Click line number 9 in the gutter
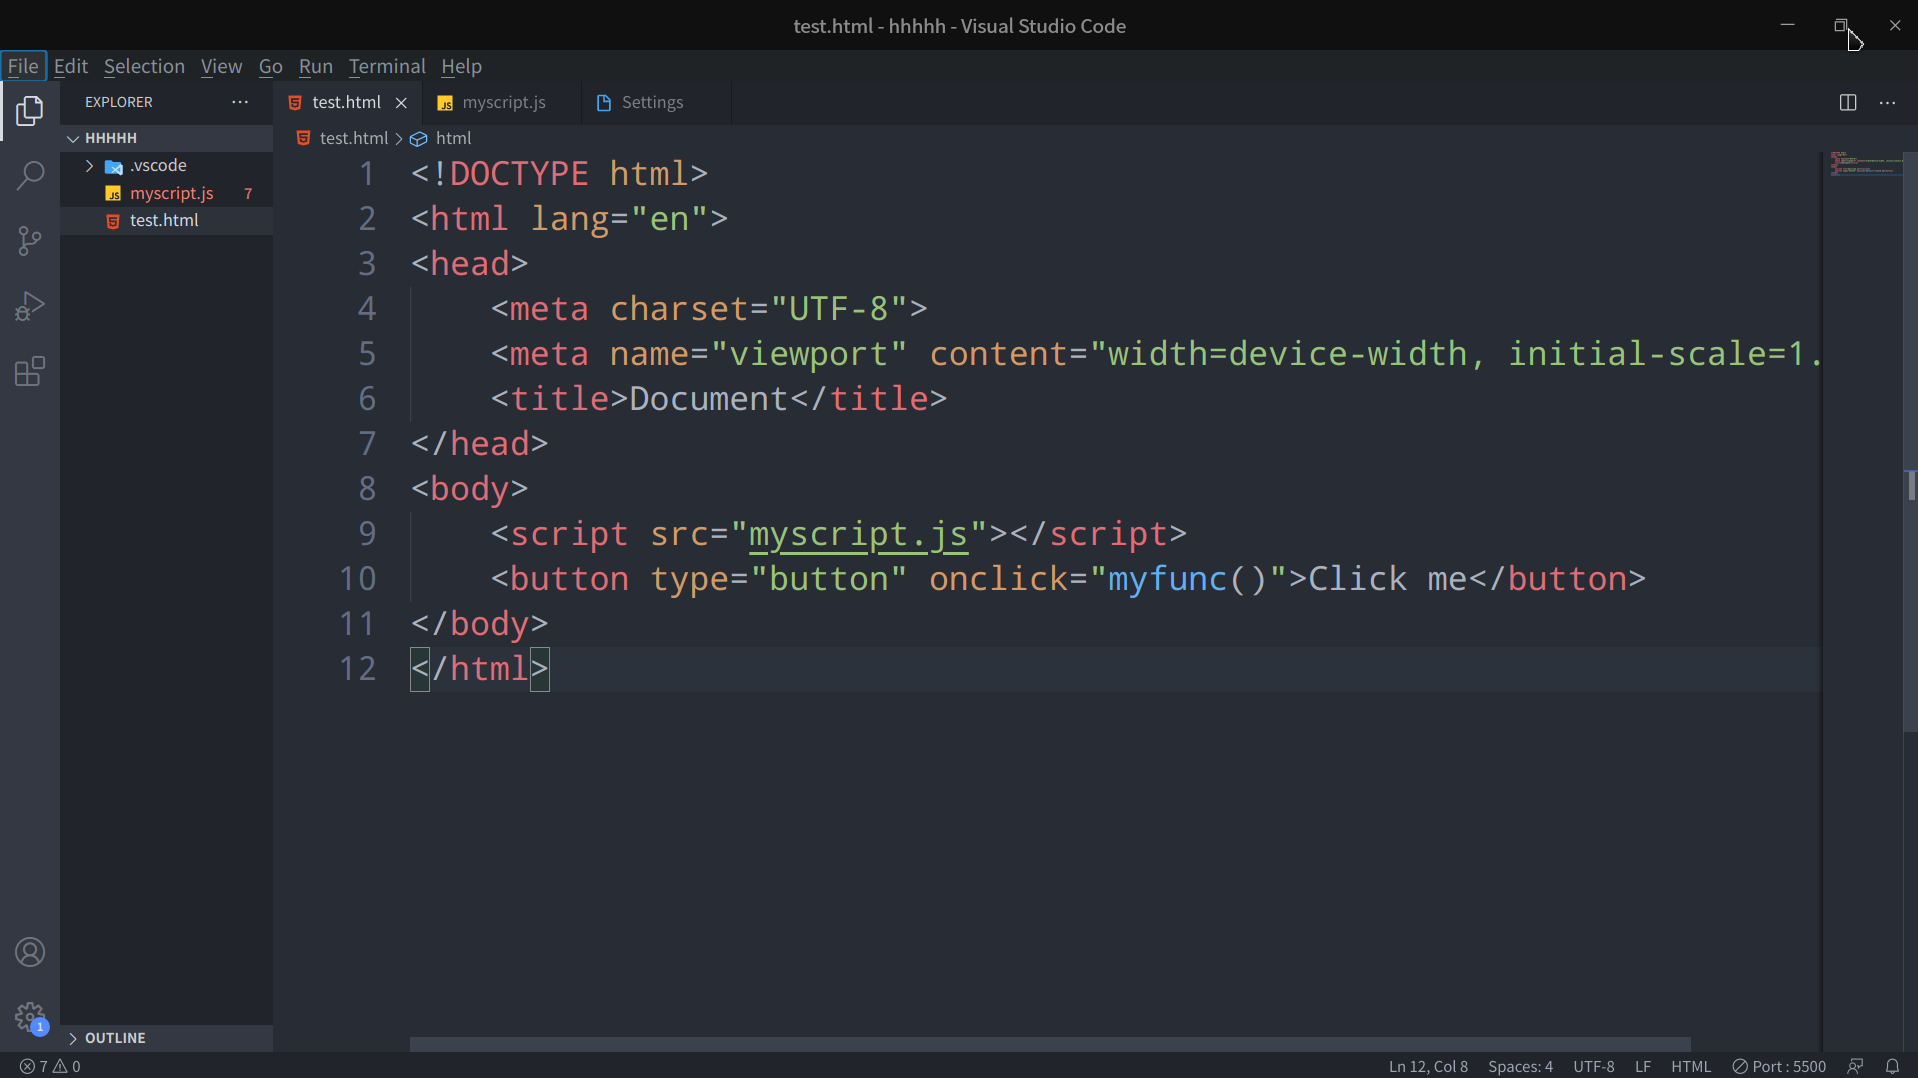Image resolution: width=1918 pixels, height=1078 pixels. [367, 534]
